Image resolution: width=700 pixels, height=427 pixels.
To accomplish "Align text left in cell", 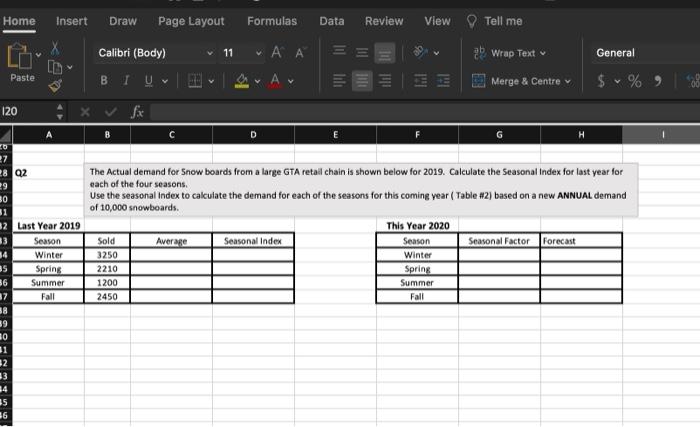I will click(x=339, y=81).
